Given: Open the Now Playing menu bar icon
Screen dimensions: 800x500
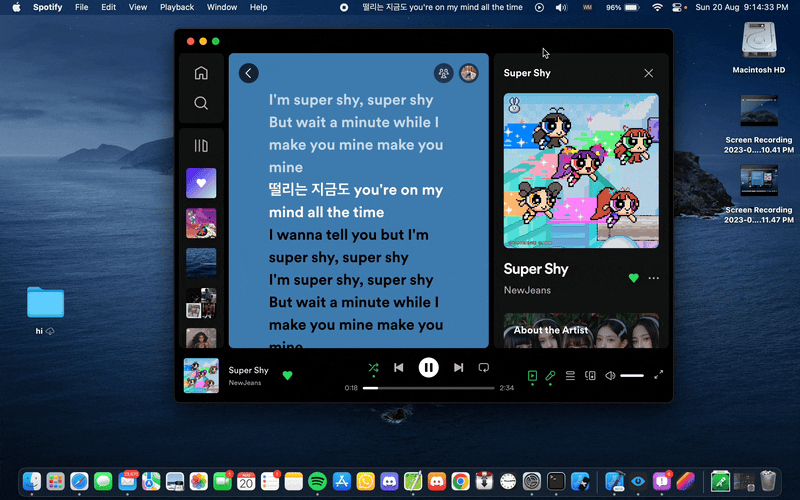Looking at the screenshot, I should point(539,7).
